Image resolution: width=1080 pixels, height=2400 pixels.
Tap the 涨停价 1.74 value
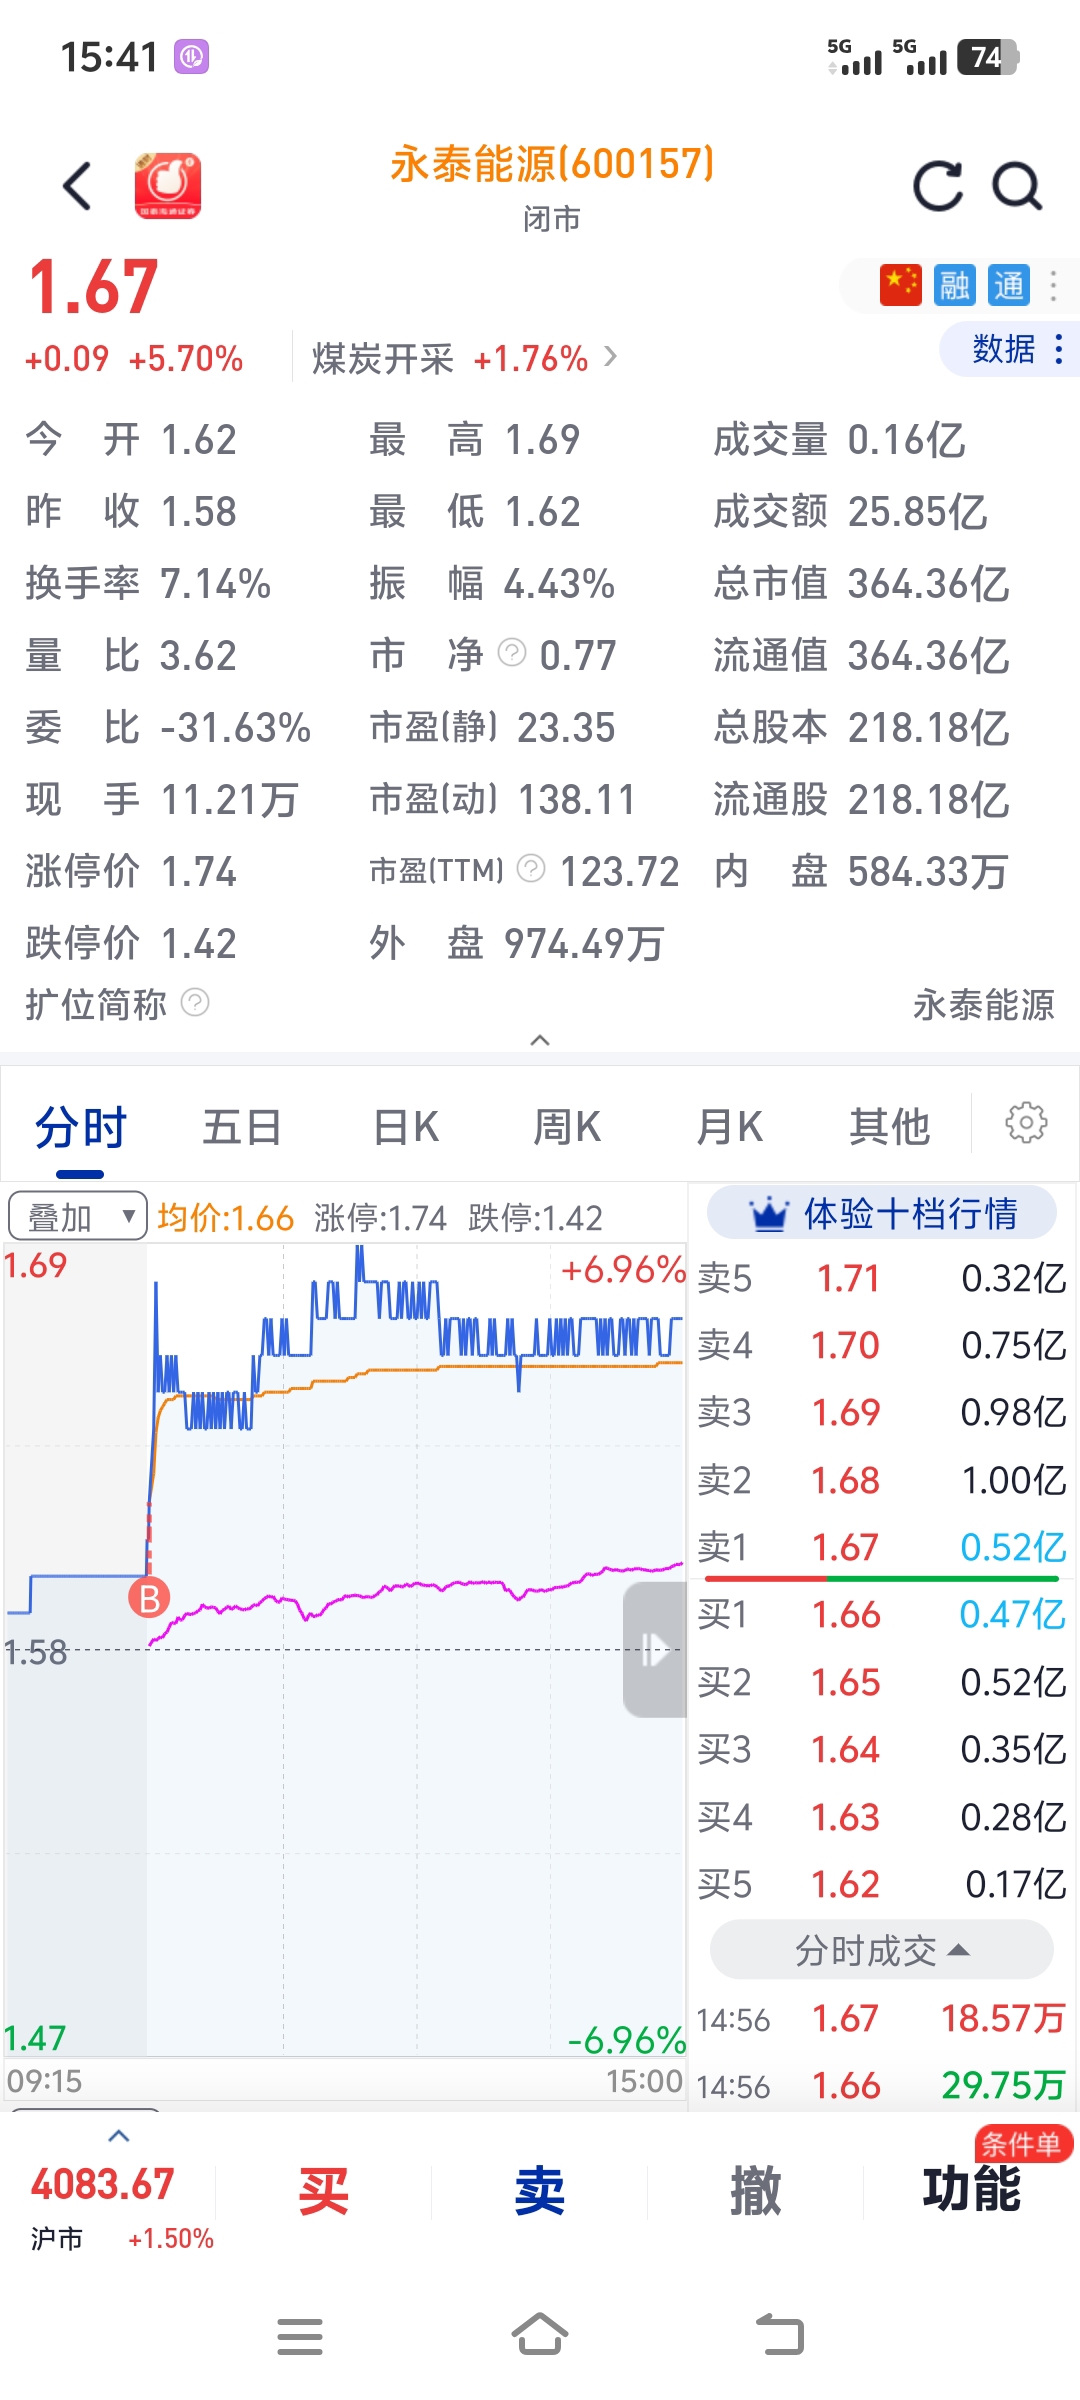coord(198,871)
